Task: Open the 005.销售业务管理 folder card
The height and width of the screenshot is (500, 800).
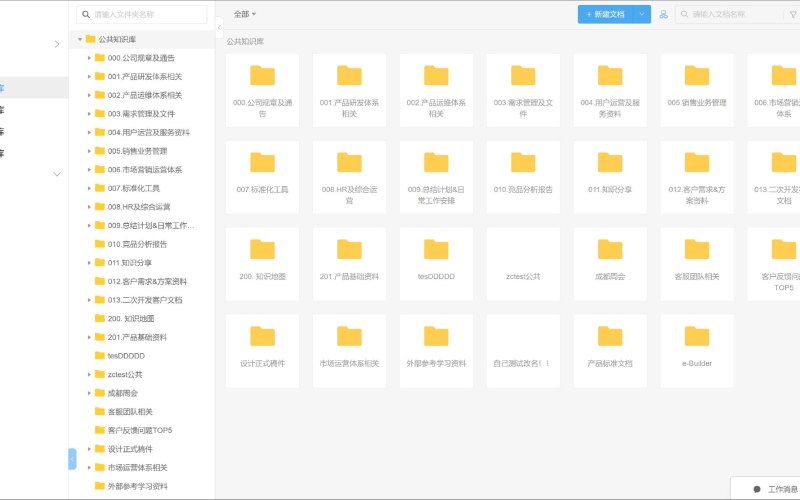Action: point(696,90)
